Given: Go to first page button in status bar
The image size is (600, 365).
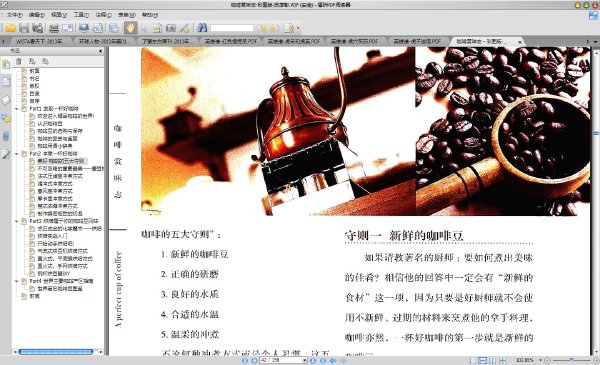Looking at the screenshot, I should 245,360.
